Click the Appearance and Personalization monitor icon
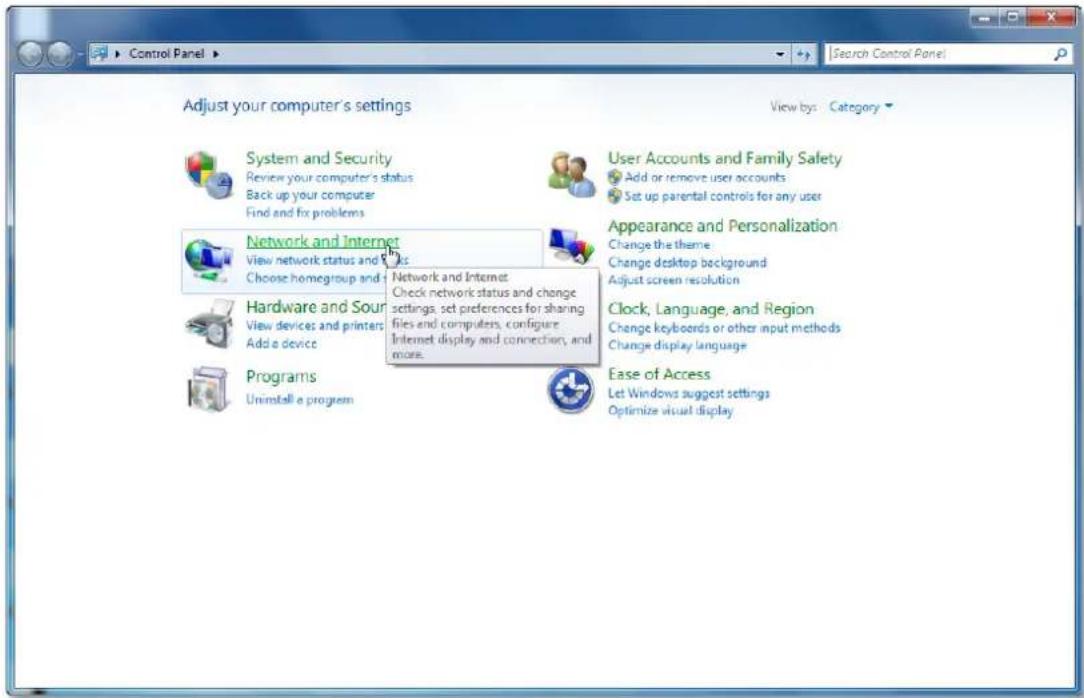Screen dimensions: 1084x698 pyautogui.click(x=571, y=245)
